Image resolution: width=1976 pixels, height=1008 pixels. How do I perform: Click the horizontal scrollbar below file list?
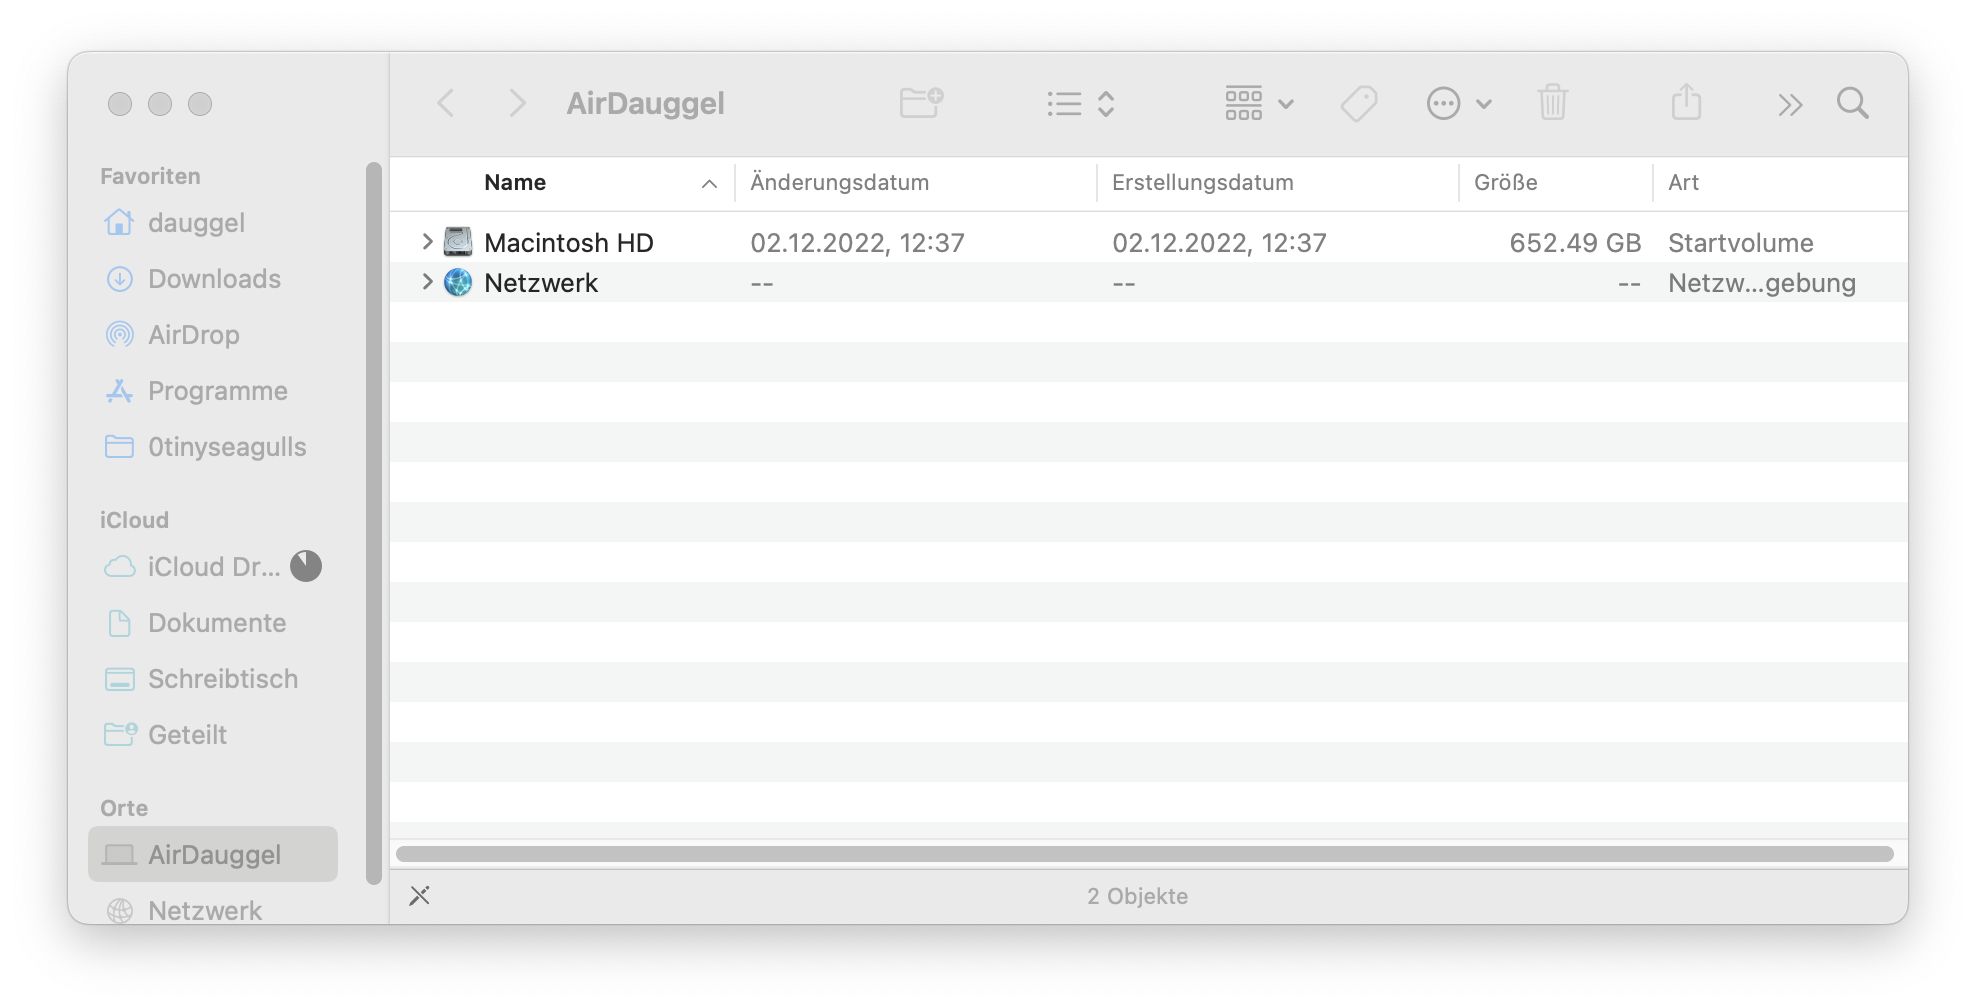pyautogui.click(x=1145, y=854)
